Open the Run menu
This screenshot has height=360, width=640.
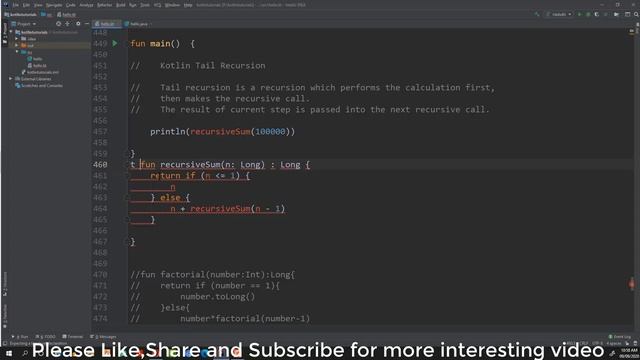[133, 5]
